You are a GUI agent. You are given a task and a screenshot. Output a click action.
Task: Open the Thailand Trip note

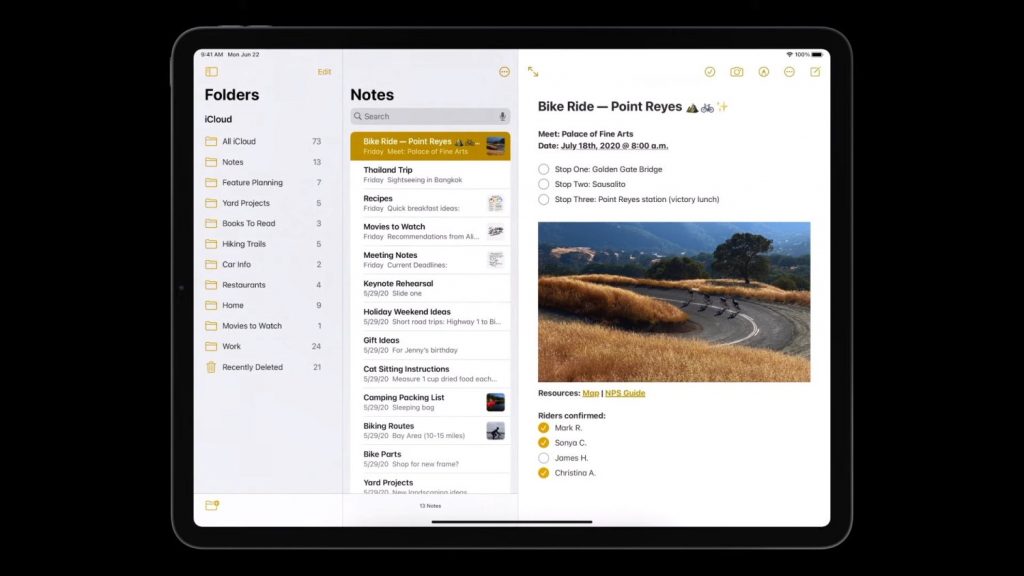pos(430,174)
